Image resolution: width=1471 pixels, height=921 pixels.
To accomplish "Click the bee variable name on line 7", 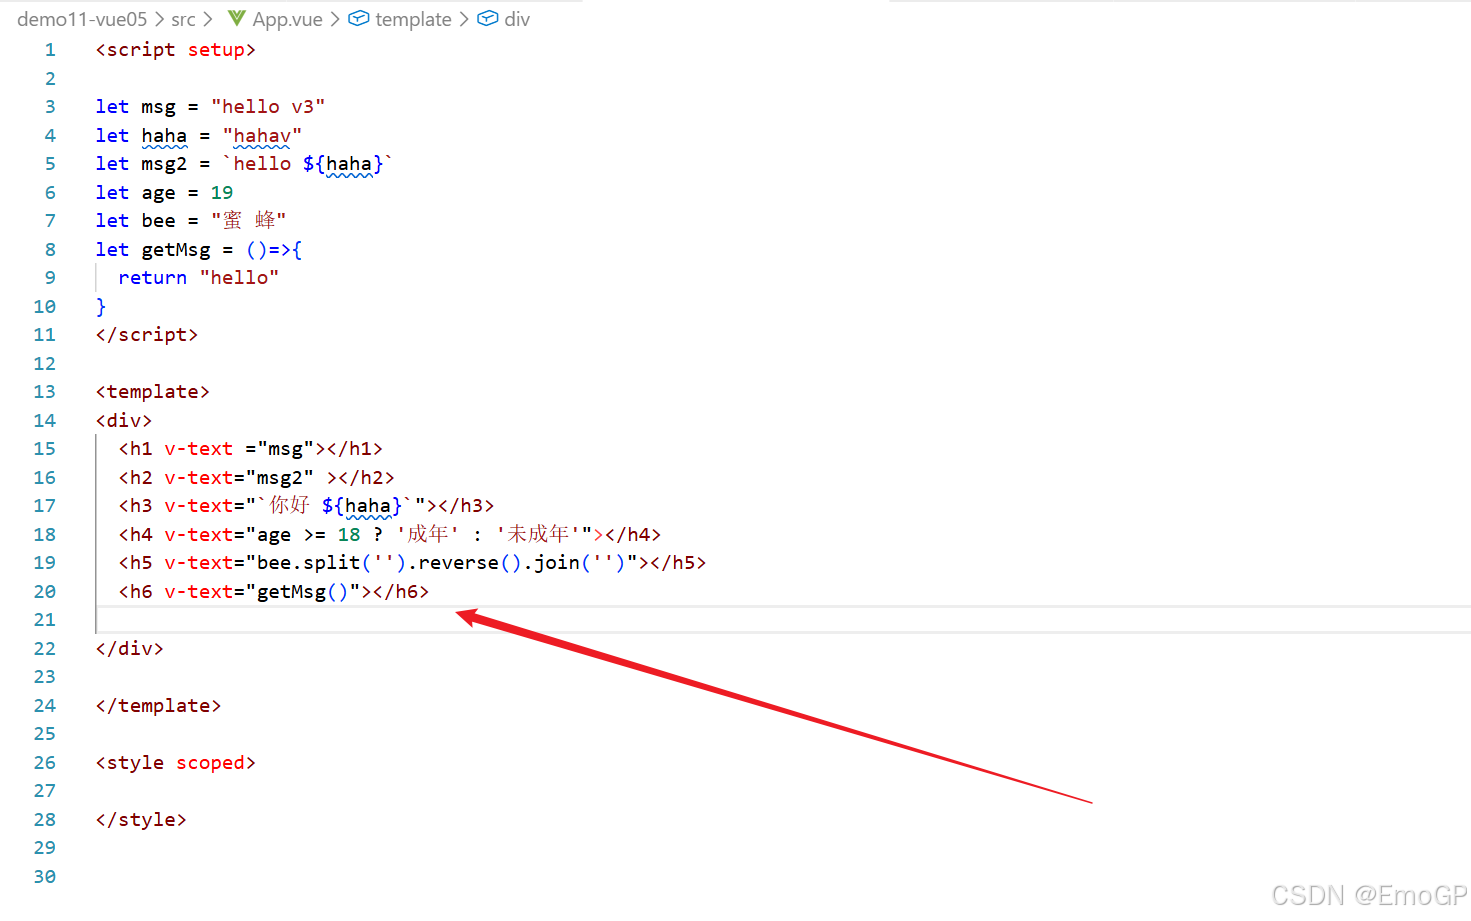I will [158, 221].
